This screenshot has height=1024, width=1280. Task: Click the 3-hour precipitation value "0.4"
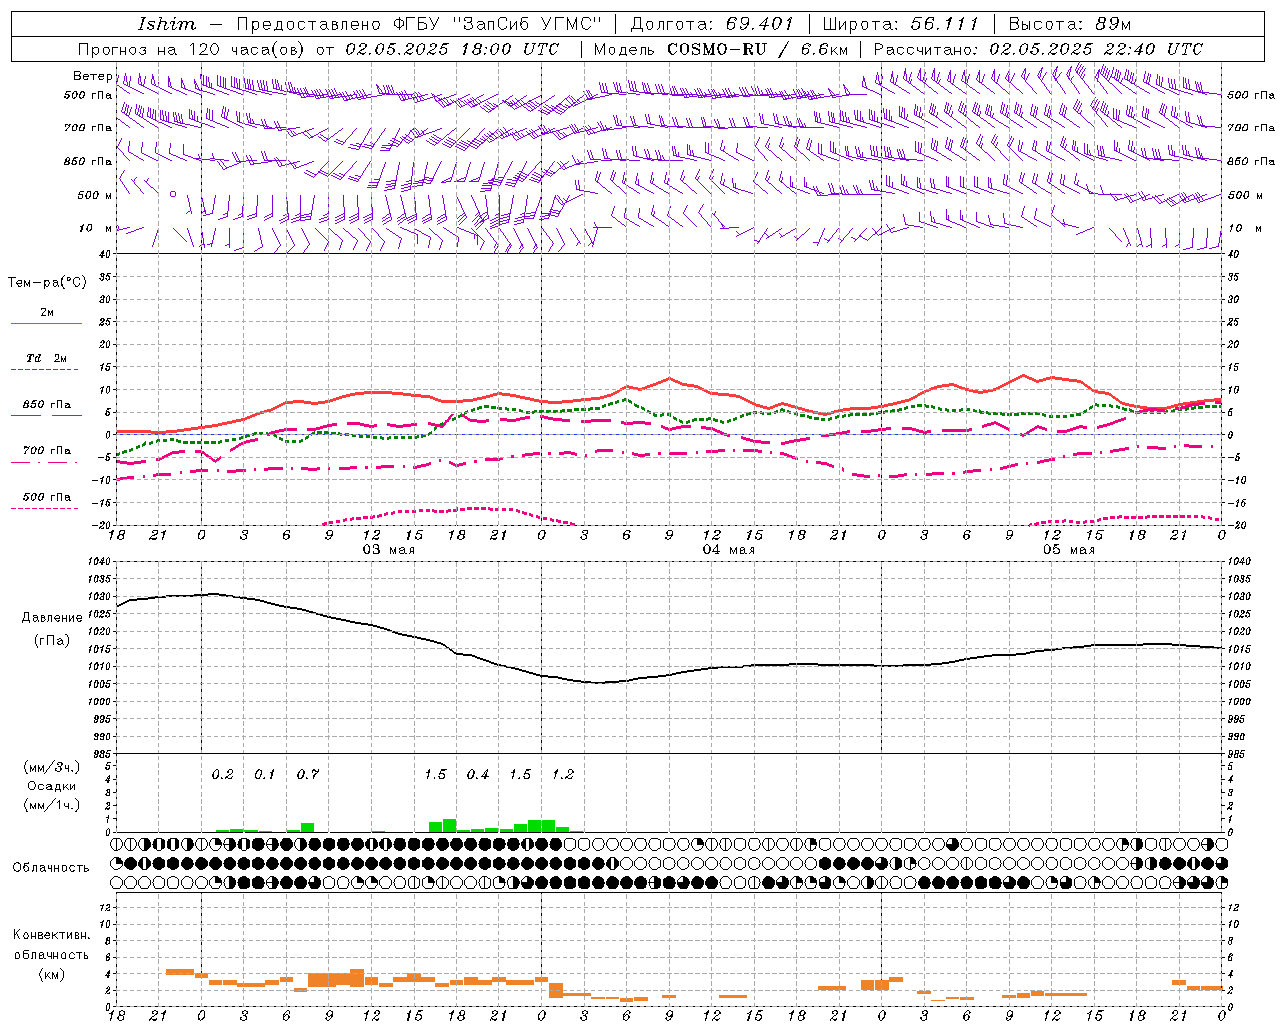(x=478, y=775)
